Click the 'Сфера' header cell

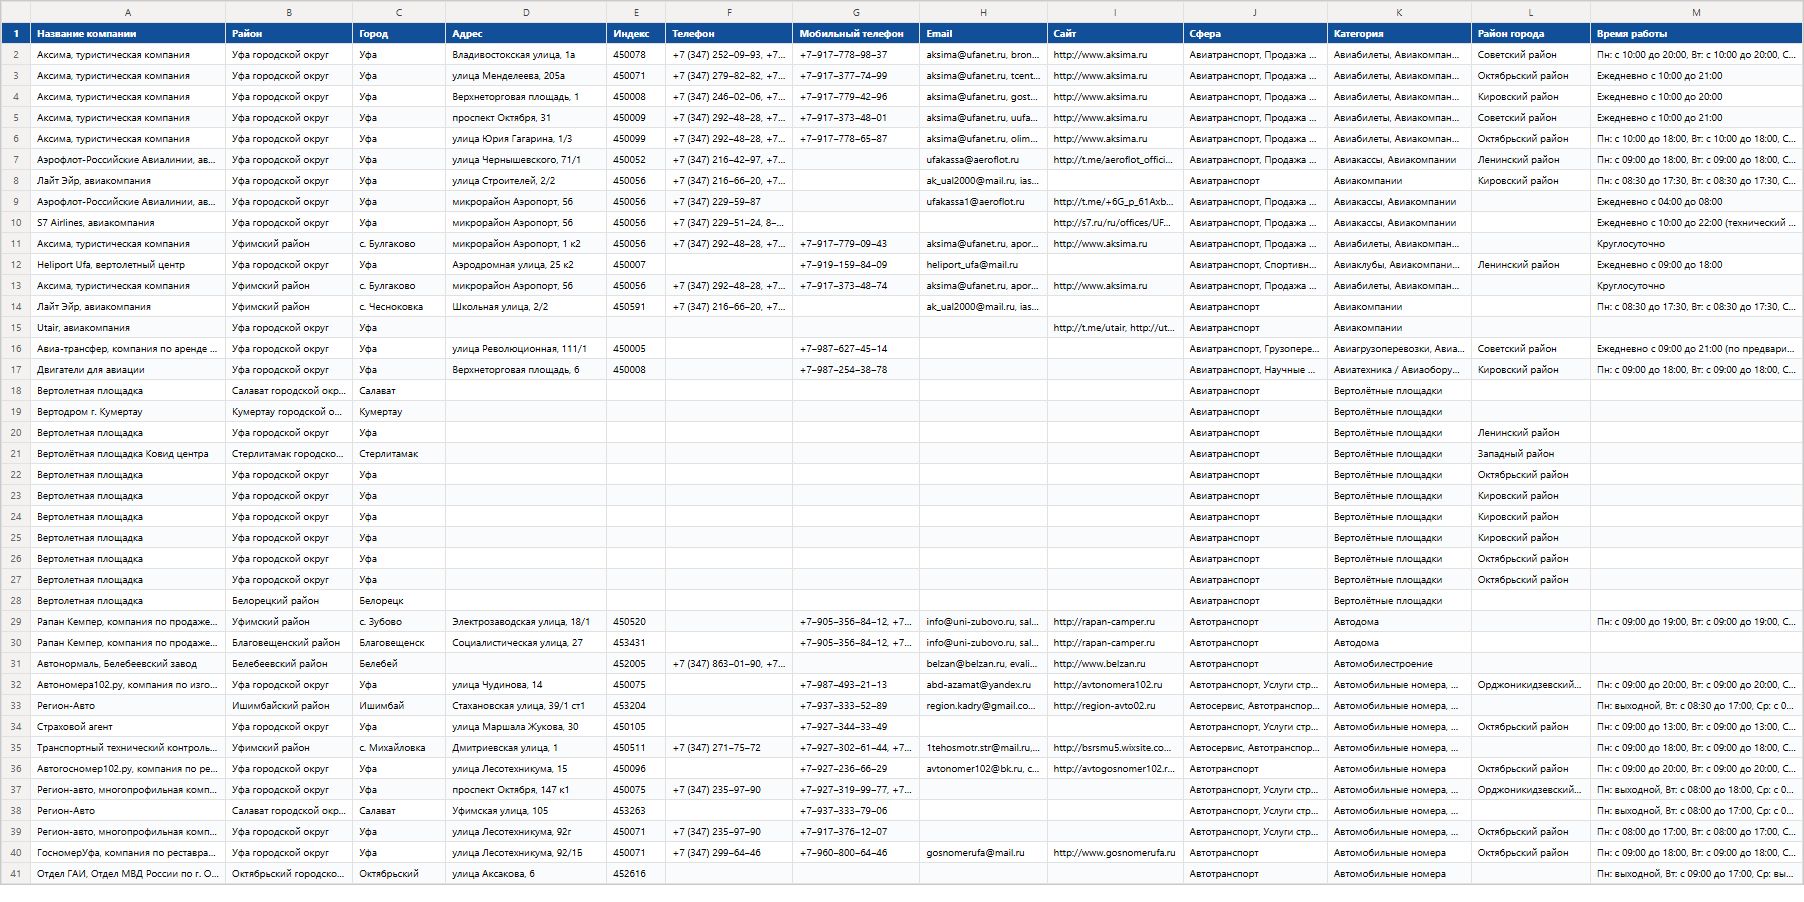click(x=1255, y=34)
